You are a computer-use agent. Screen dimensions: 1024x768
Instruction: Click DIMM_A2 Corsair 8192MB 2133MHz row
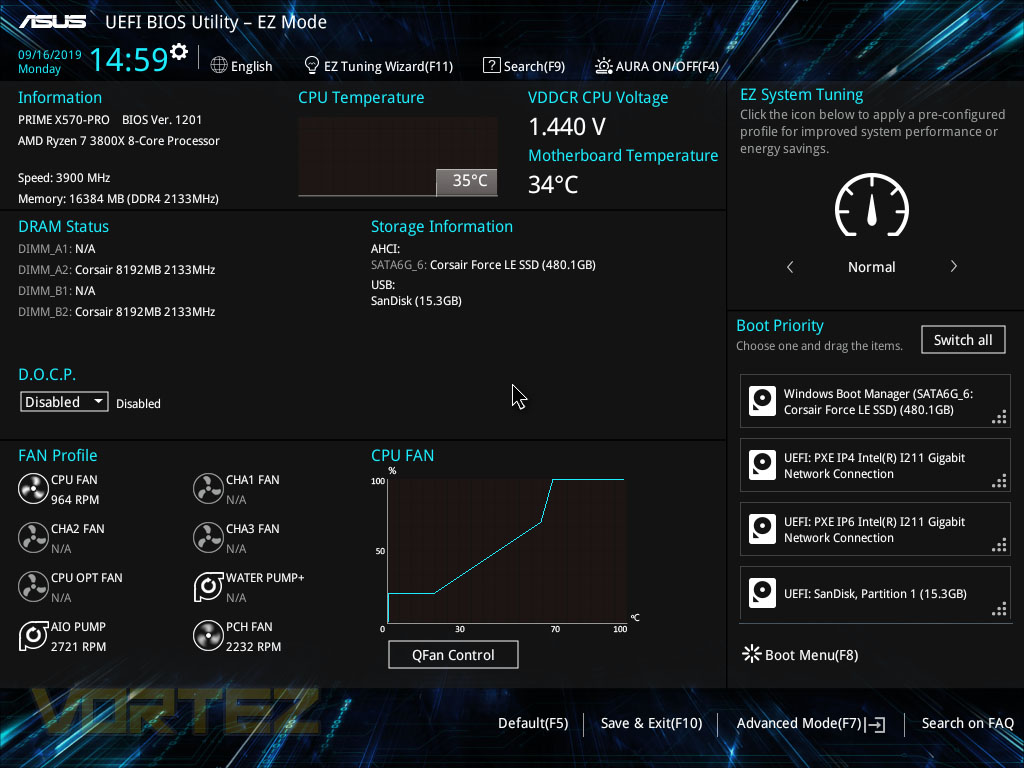point(117,270)
